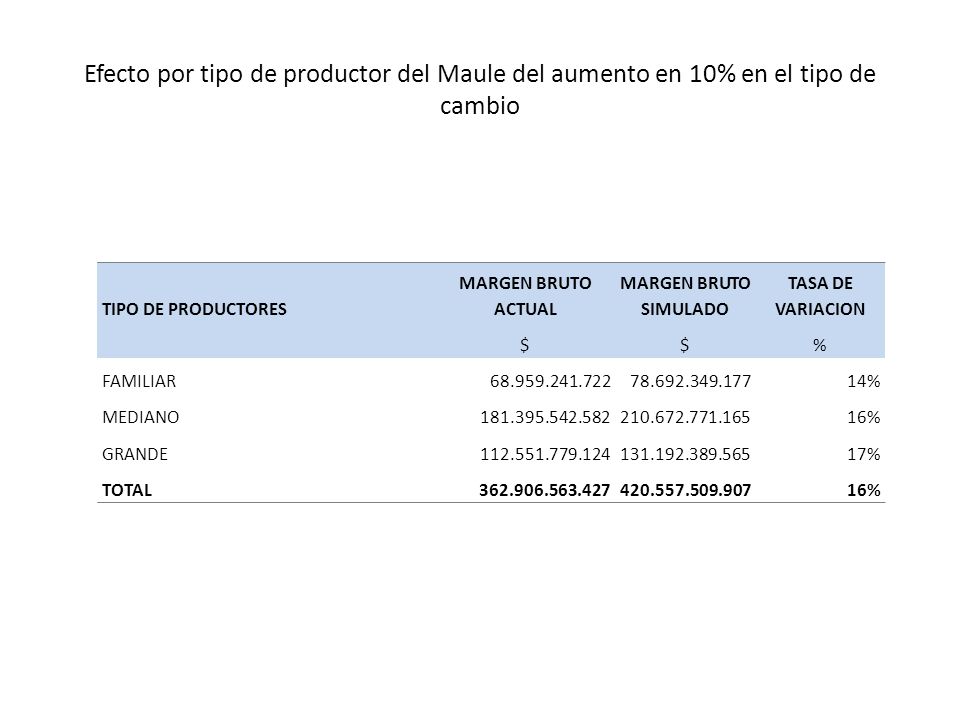Click the FAMILIAR row label

139,381
